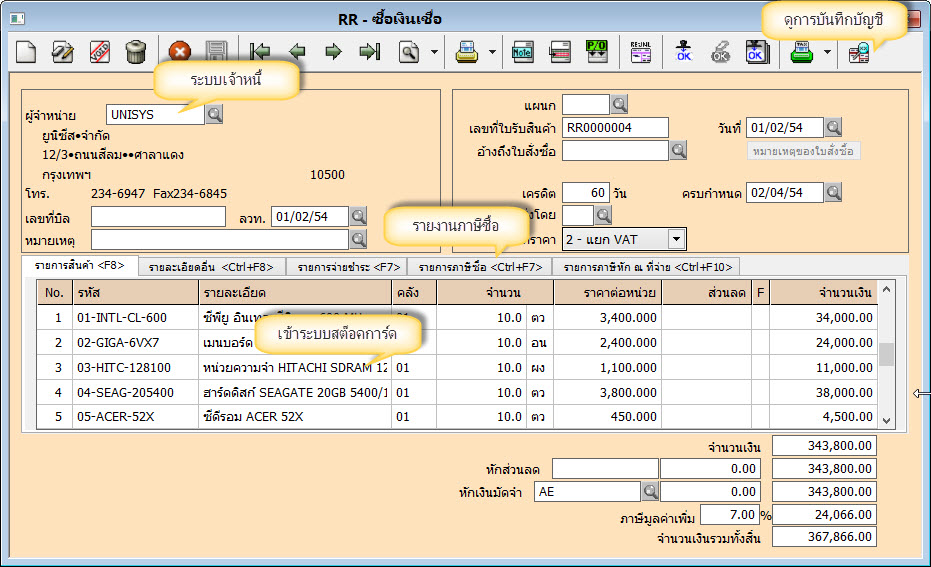Viewport: 931px width, 567px height.
Task: Open due date lookup beside 02/04/54
Action: click(x=834, y=192)
